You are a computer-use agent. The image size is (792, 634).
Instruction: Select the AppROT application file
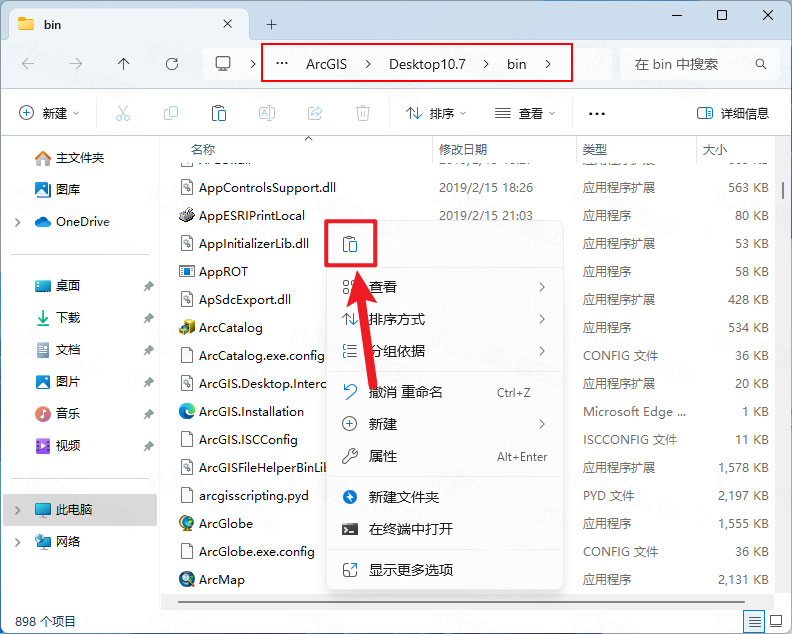tap(223, 272)
